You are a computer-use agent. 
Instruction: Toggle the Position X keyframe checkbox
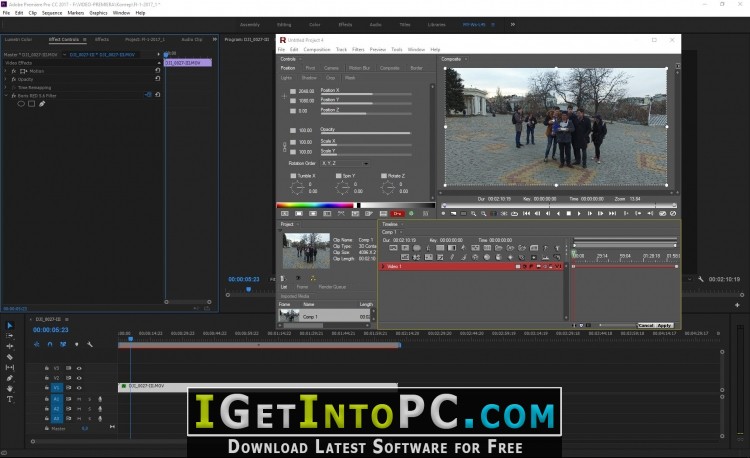tap(293, 91)
